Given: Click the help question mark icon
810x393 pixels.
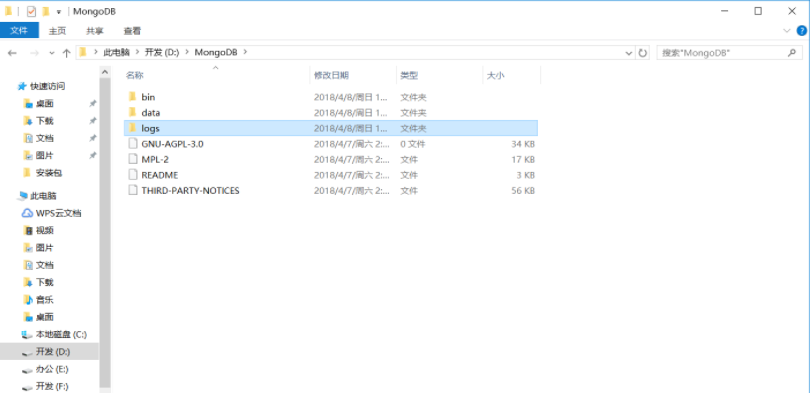Looking at the screenshot, I should tap(801, 31).
